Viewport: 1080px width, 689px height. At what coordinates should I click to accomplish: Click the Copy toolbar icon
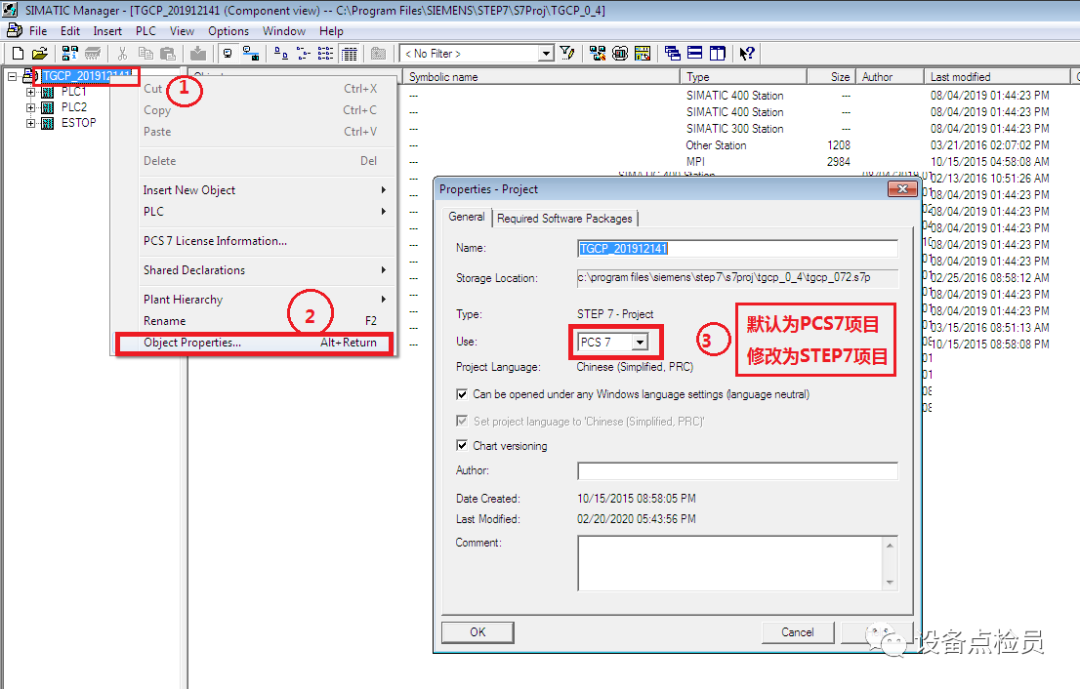click(x=145, y=53)
